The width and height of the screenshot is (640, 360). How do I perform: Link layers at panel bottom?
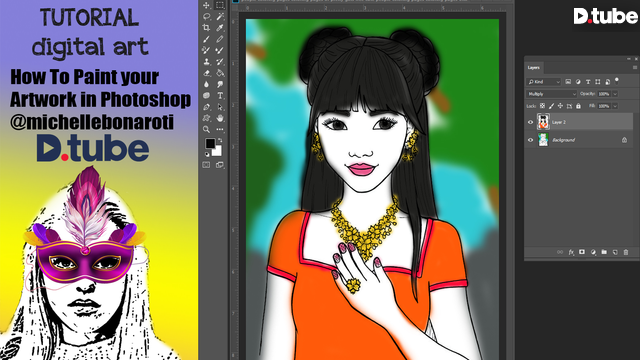coord(560,252)
